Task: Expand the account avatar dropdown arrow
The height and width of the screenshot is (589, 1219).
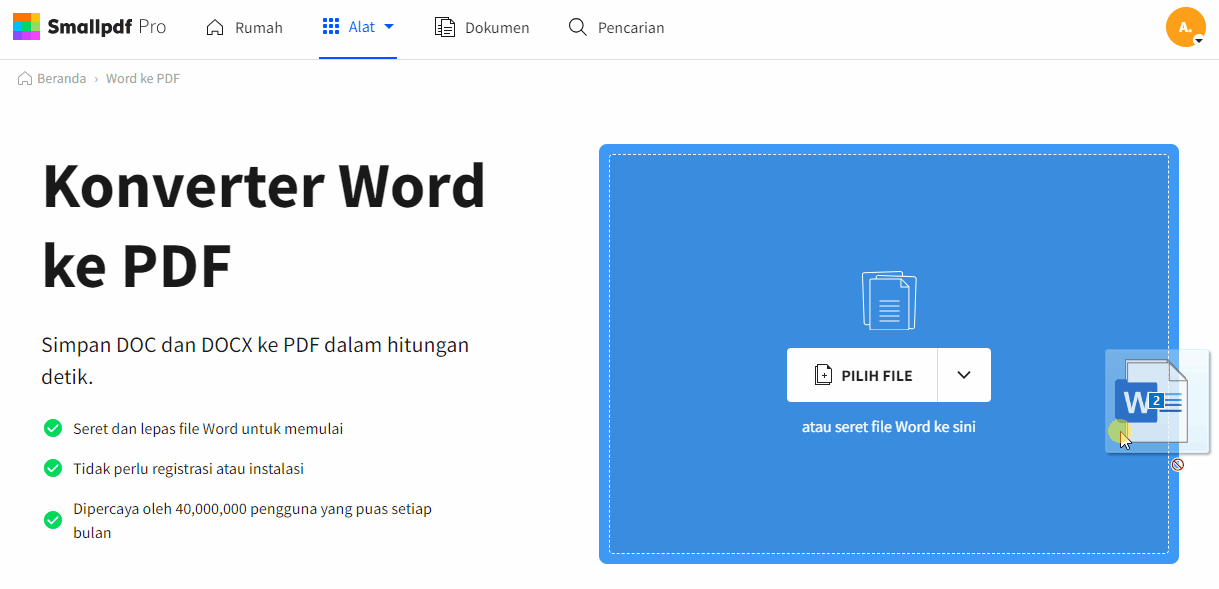Action: (x=1198, y=40)
